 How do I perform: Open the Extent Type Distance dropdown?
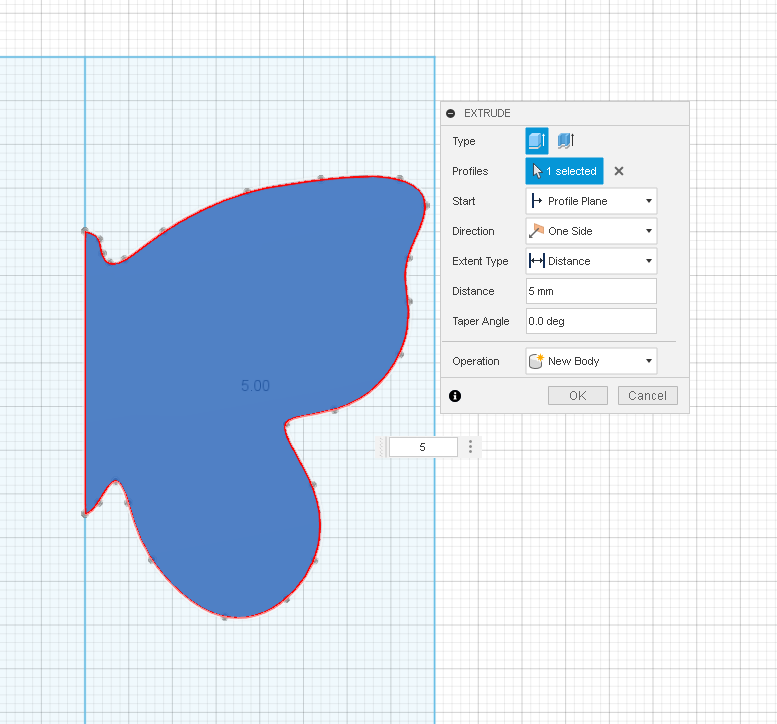[591, 261]
